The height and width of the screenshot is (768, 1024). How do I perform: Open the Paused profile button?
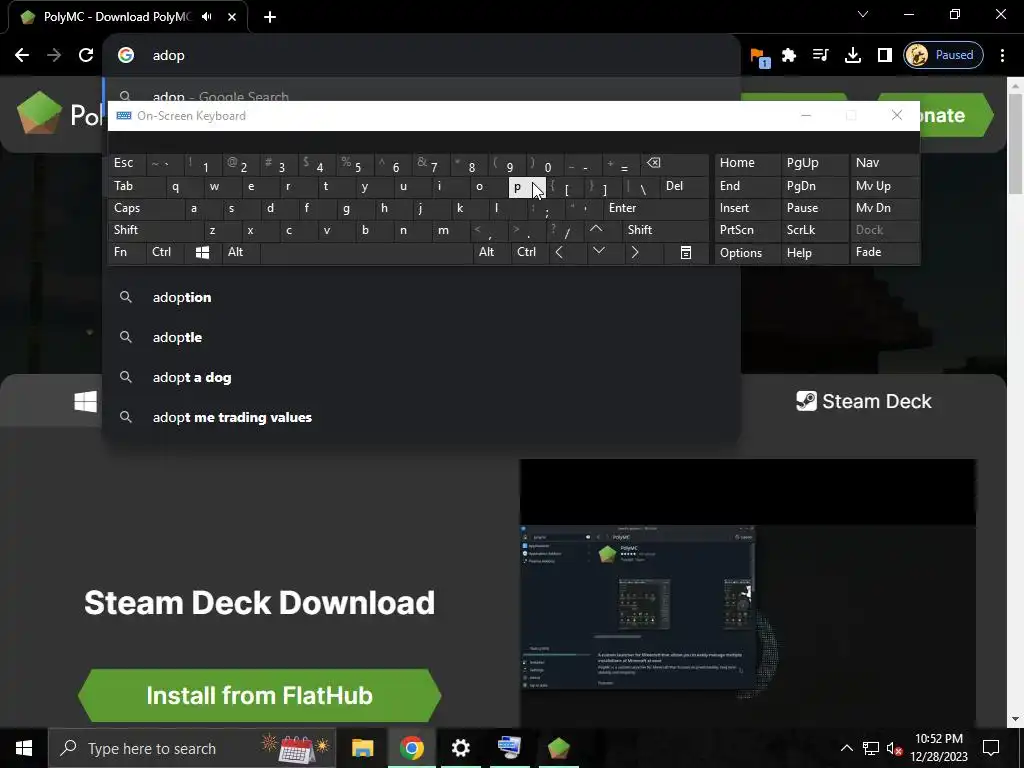[x=943, y=55]
